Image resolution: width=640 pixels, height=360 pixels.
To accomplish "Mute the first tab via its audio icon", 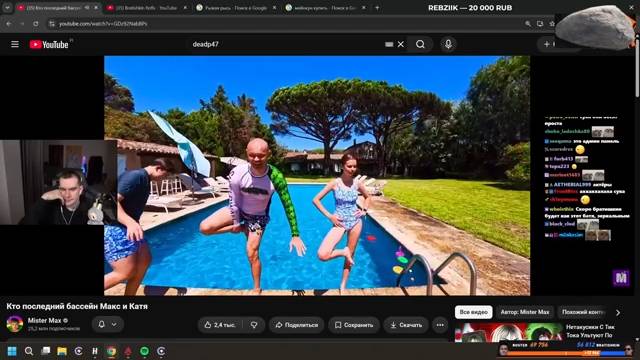I will tap(87, 8).
